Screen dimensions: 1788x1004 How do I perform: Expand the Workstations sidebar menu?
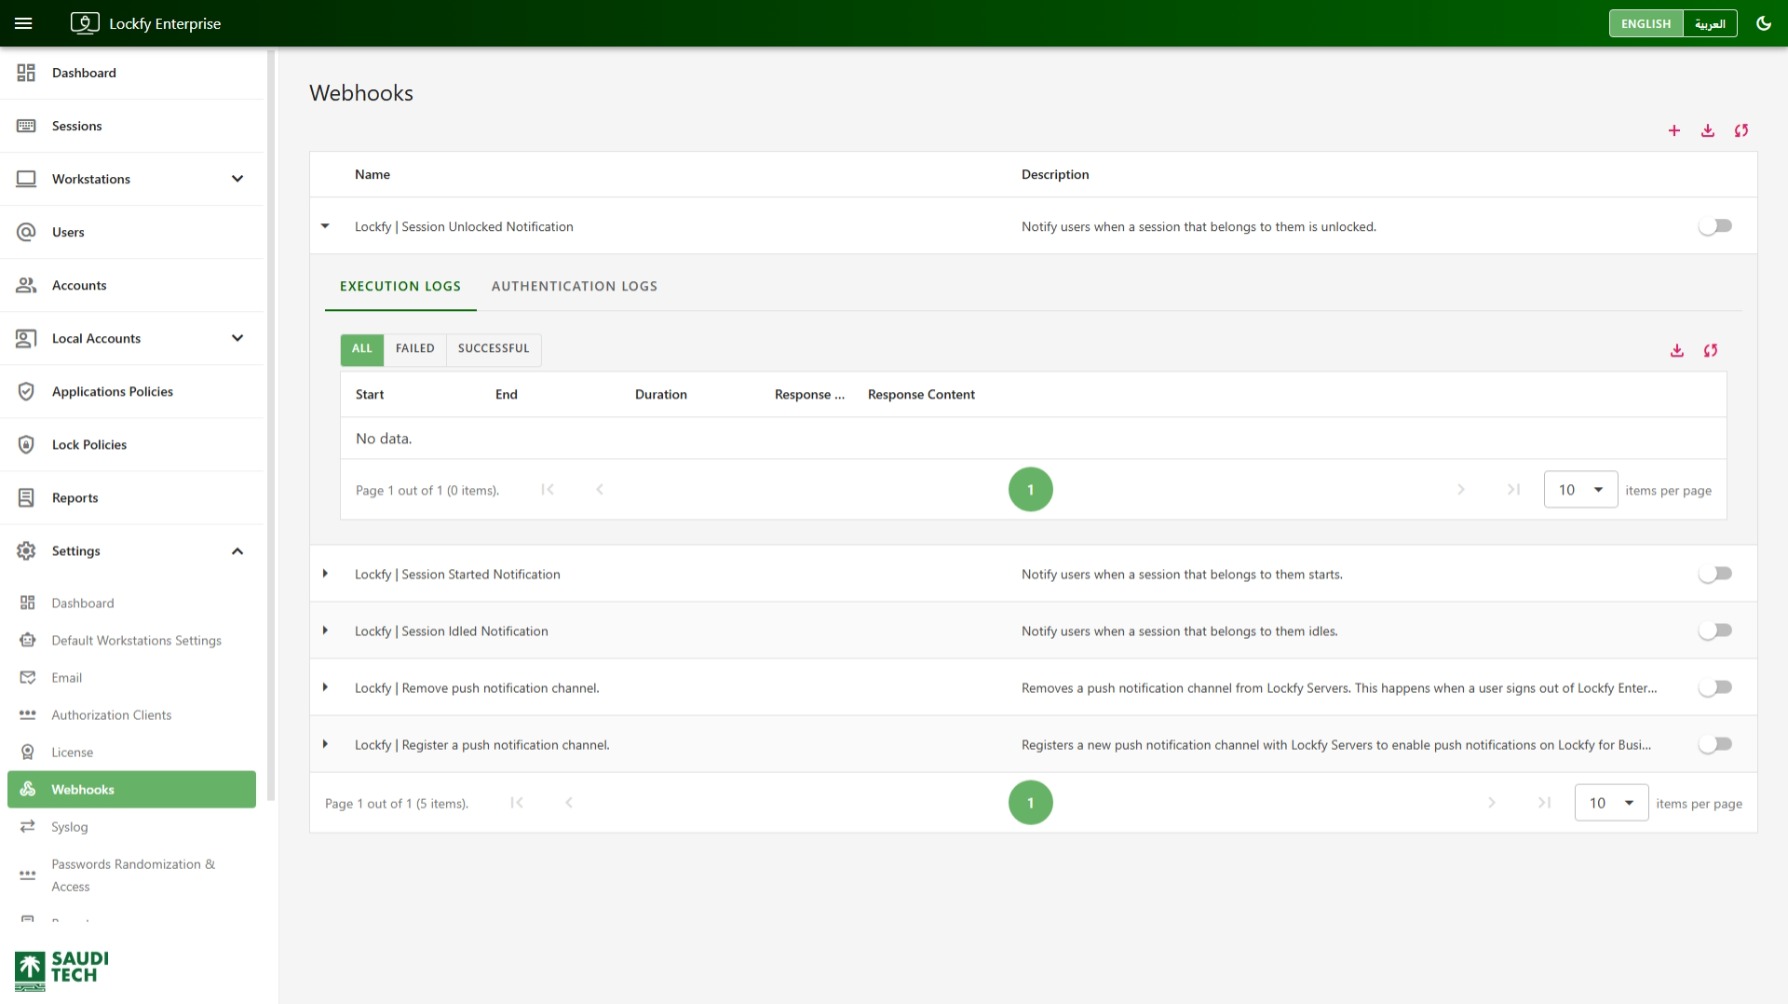click(133, 179)
